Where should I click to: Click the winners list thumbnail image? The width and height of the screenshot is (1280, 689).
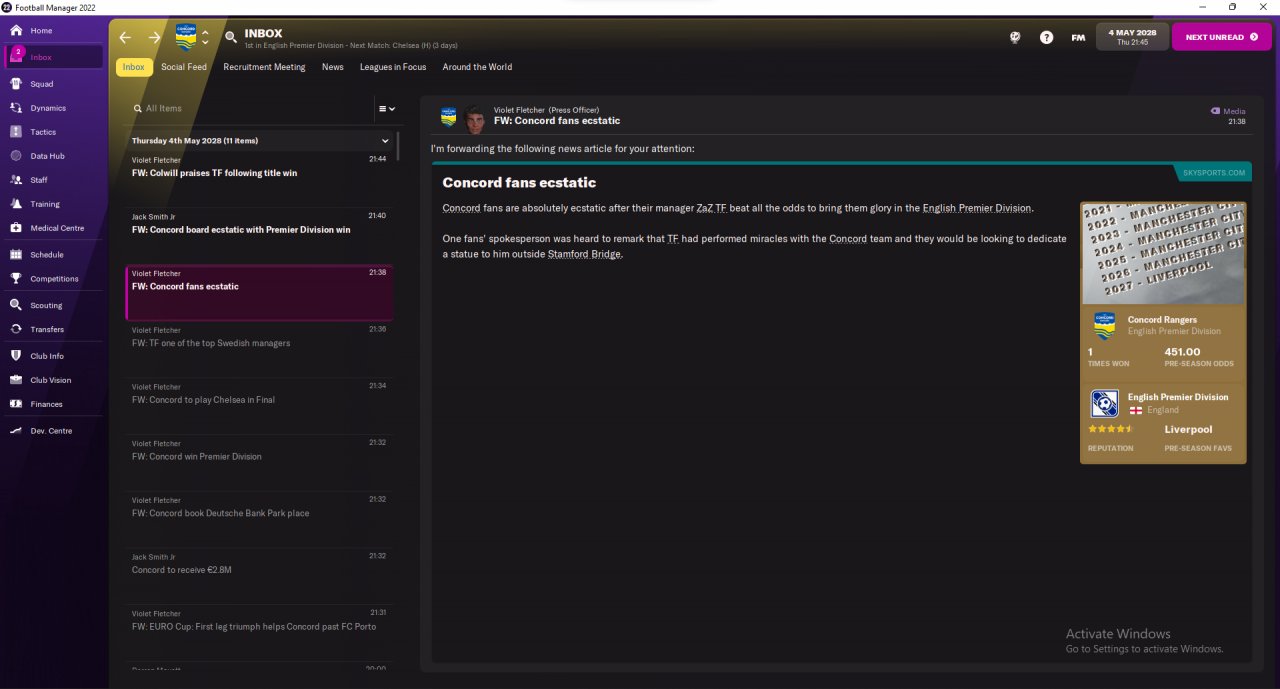[1163, 253]
